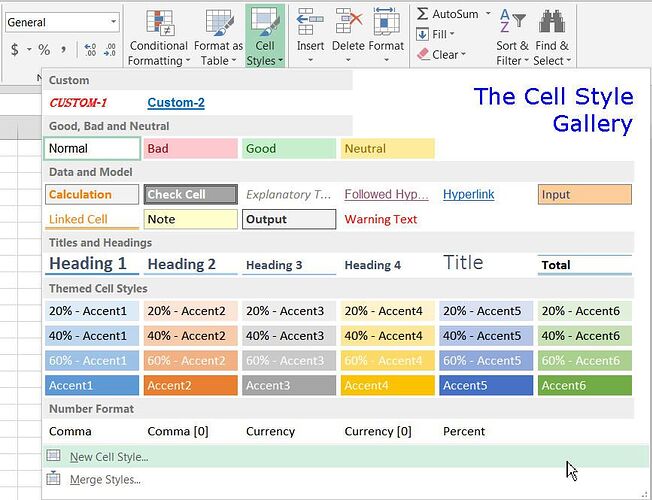The width and height of the screenshot is (652, 500).
Task: Expand the General number format dropdown
Action: 111,22
